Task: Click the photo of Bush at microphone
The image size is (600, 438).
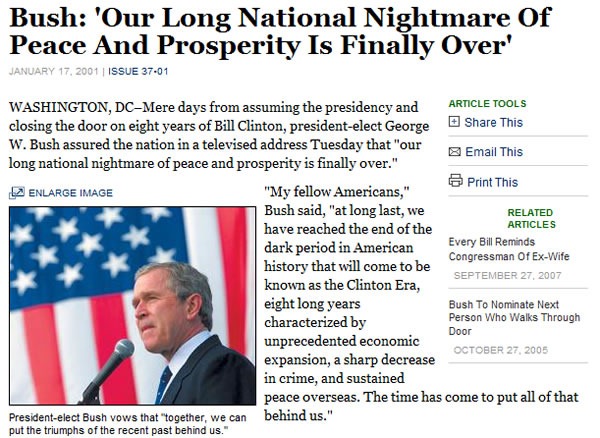Action: point(132,305)
